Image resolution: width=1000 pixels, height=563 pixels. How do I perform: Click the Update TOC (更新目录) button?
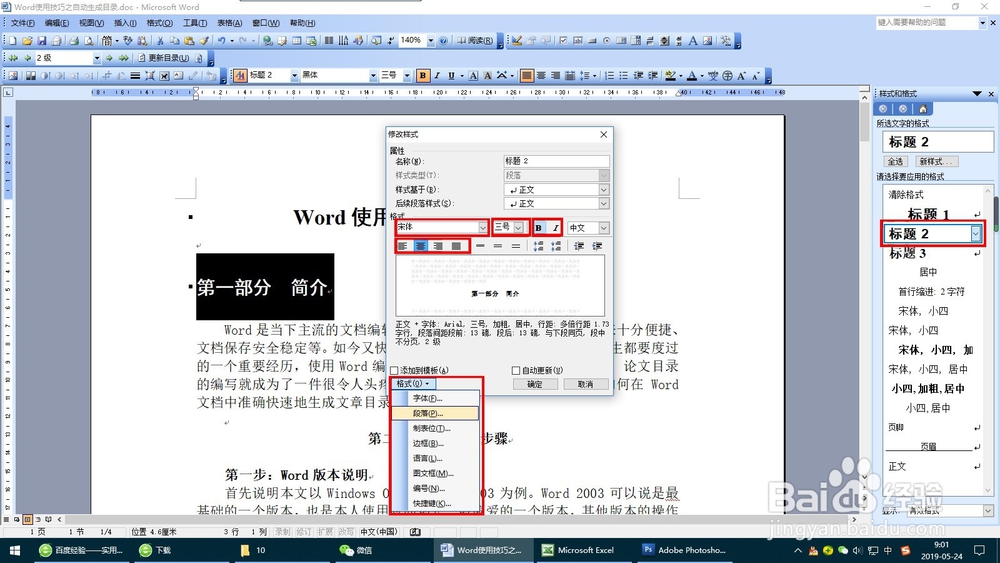[163, 58]
